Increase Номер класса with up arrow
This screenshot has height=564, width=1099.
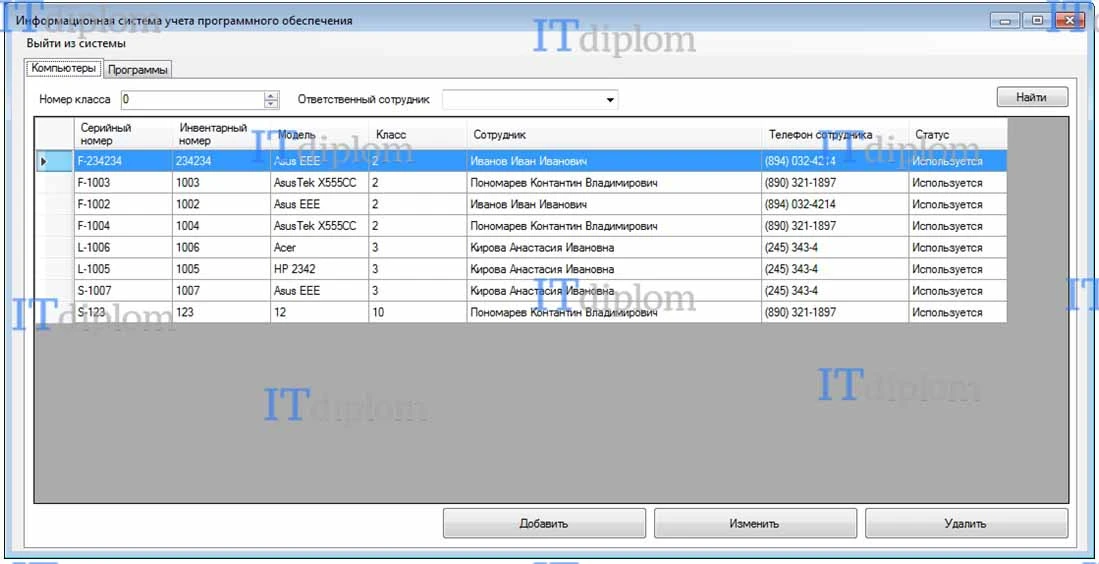pos(271,95)
